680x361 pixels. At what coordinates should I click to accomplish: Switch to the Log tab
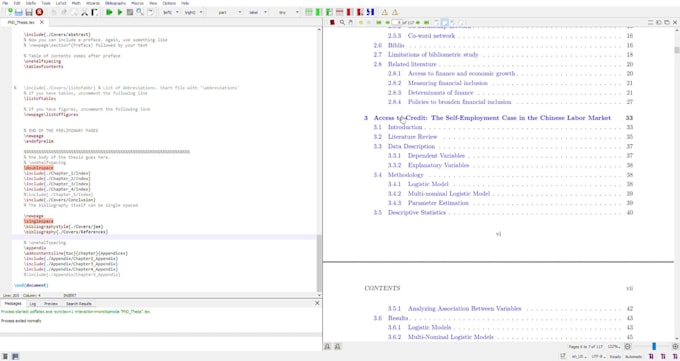pos(33,304)
